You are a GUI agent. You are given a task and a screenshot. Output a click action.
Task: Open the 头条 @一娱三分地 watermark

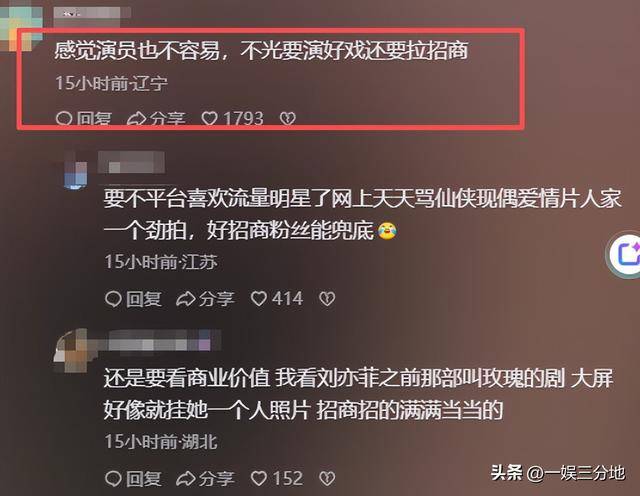[558, 473]
